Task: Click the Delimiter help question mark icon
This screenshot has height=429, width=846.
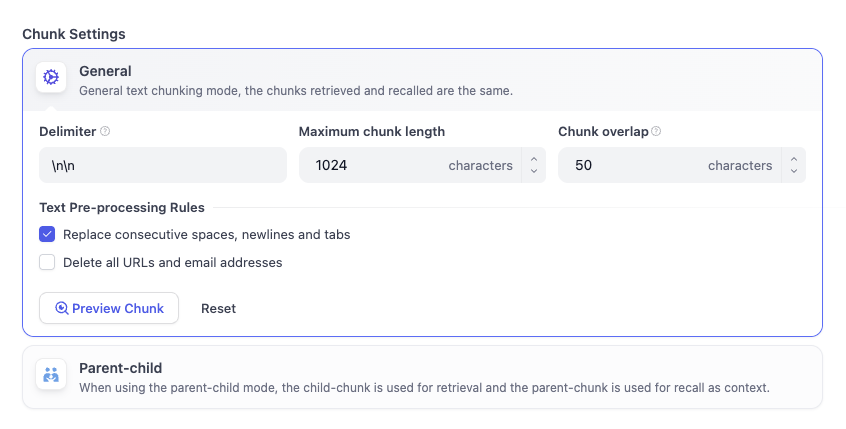Action: 105,131
